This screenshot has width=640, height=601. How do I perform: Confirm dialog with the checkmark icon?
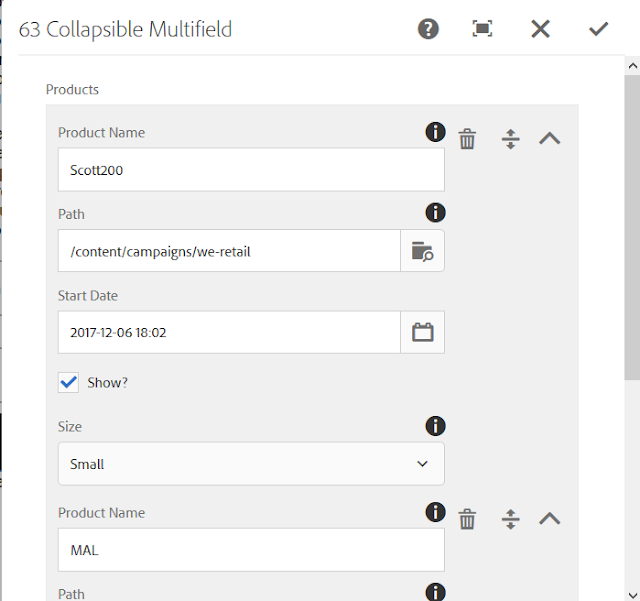[x=598, y=29]
